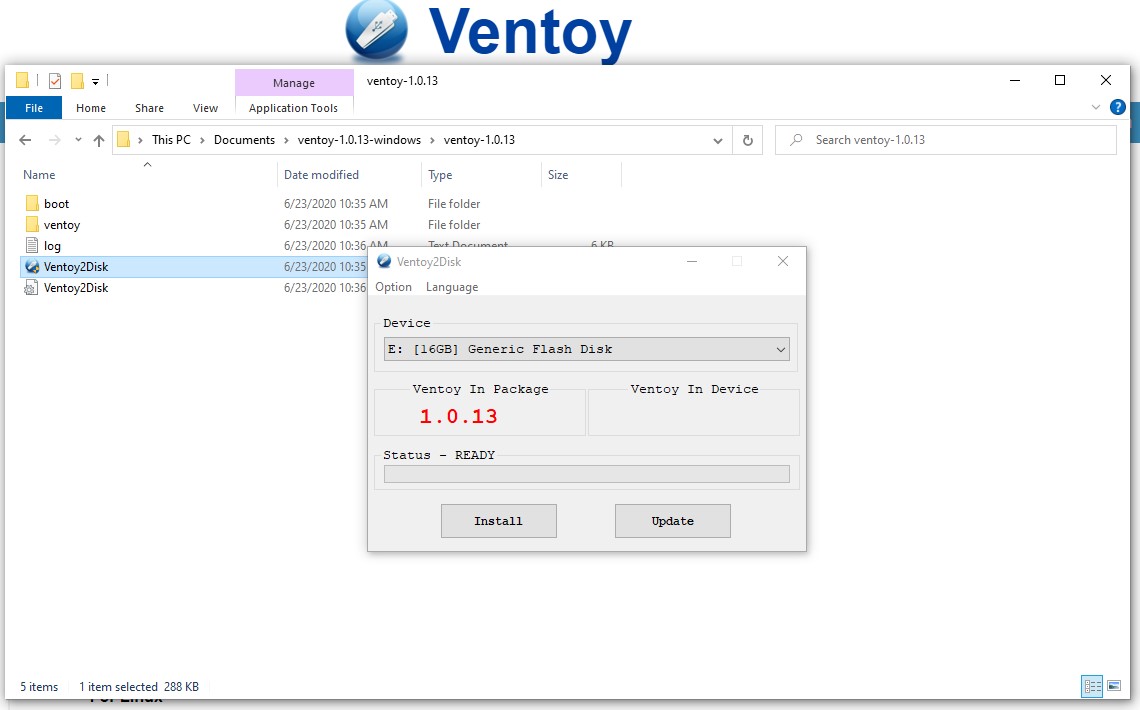Switch to the Home ribbon tab
1140x710 pixels.
click(91, 108)
